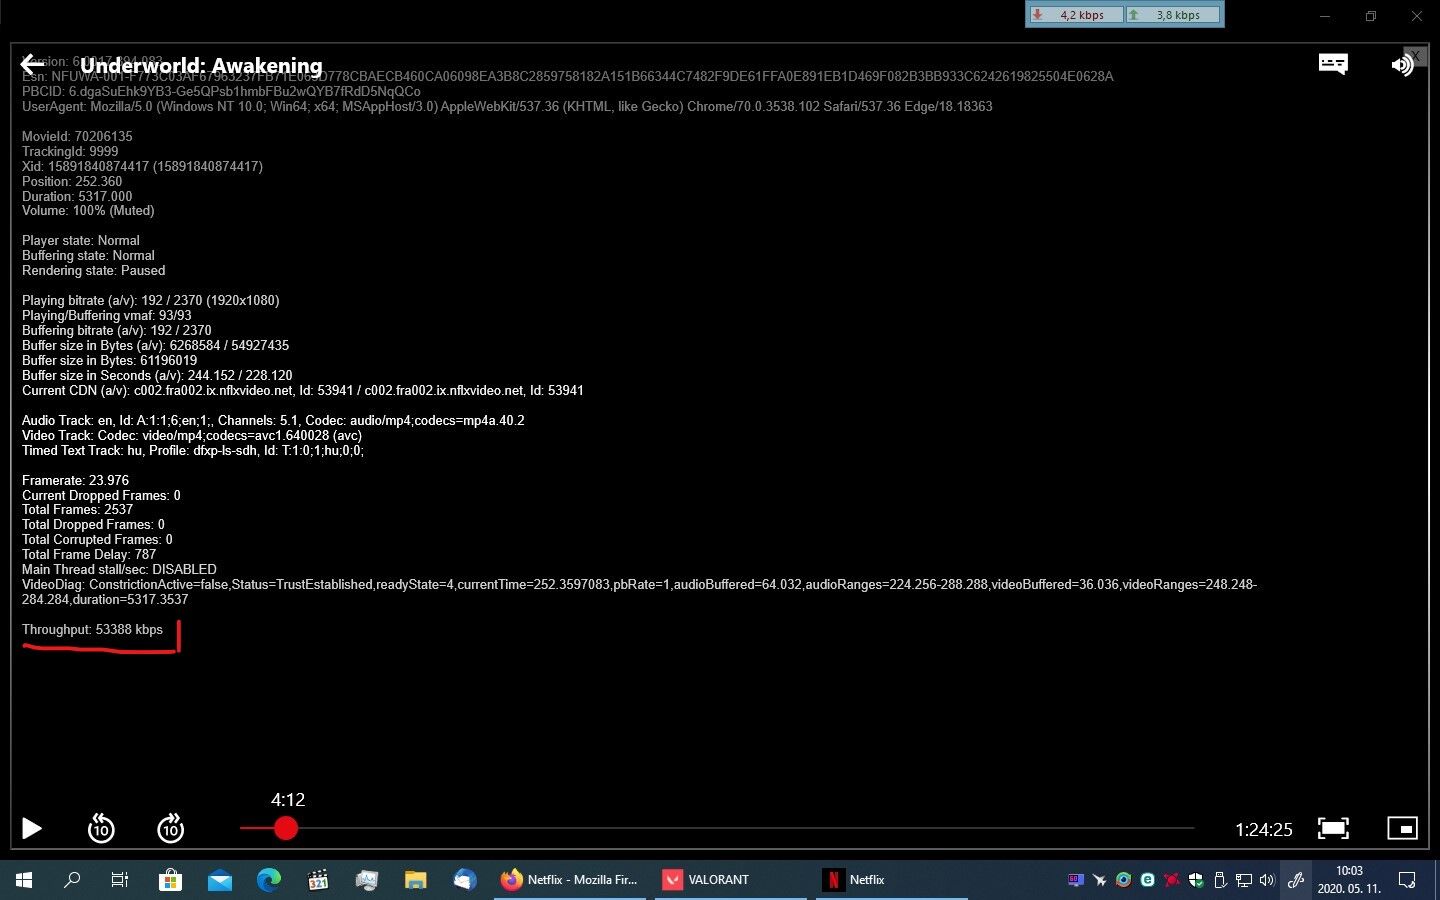Click the upload speed 3,8 kbps indicator
This screenshot has width=1440, height=900.
point(1172,15)
